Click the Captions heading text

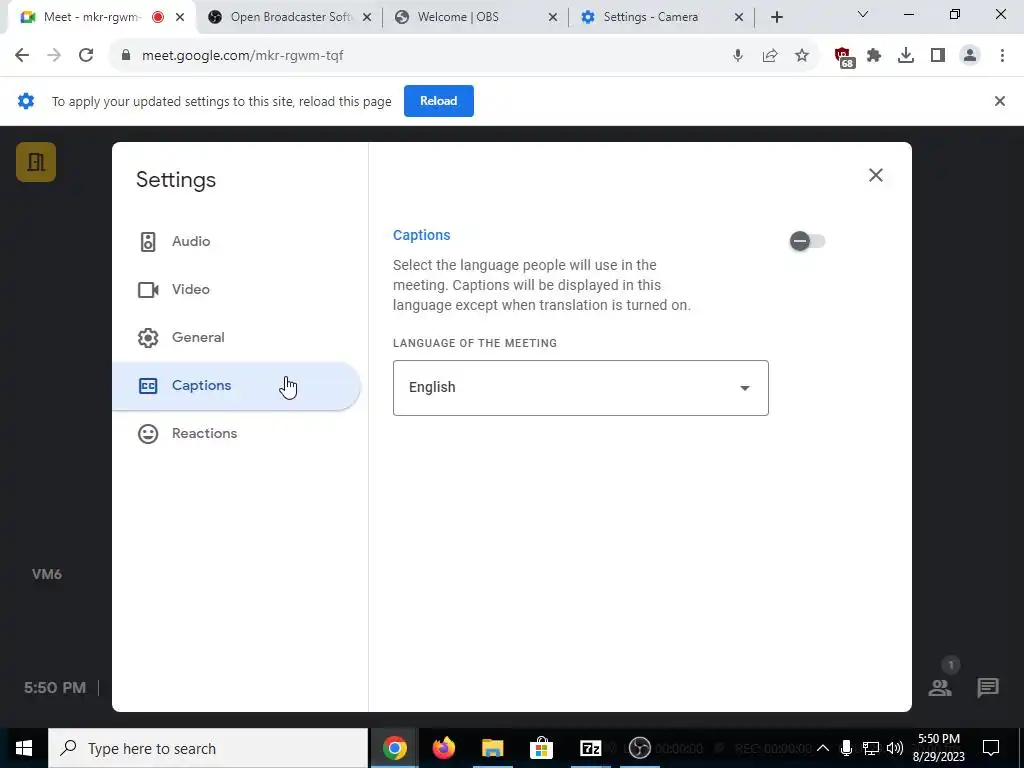(x=421, y=235)
